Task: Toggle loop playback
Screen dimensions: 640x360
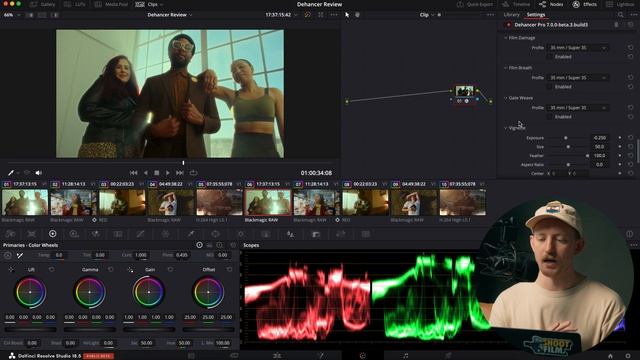Action: pyautogui.click(x=193, y=173)
